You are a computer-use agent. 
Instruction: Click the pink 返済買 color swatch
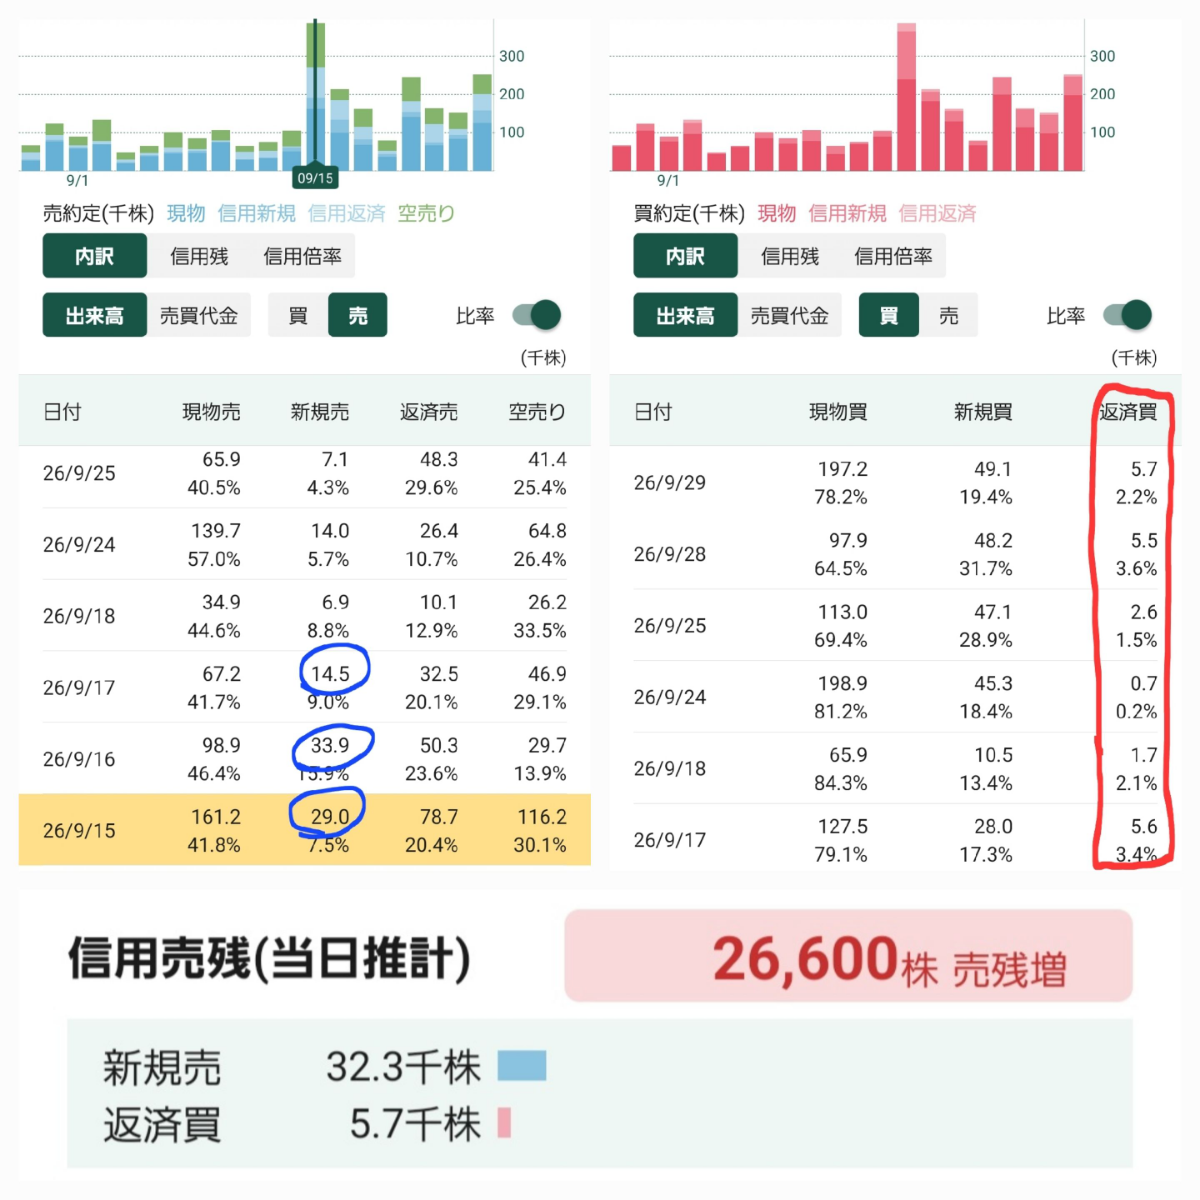pyautogui.click(x=504, y=1123)
